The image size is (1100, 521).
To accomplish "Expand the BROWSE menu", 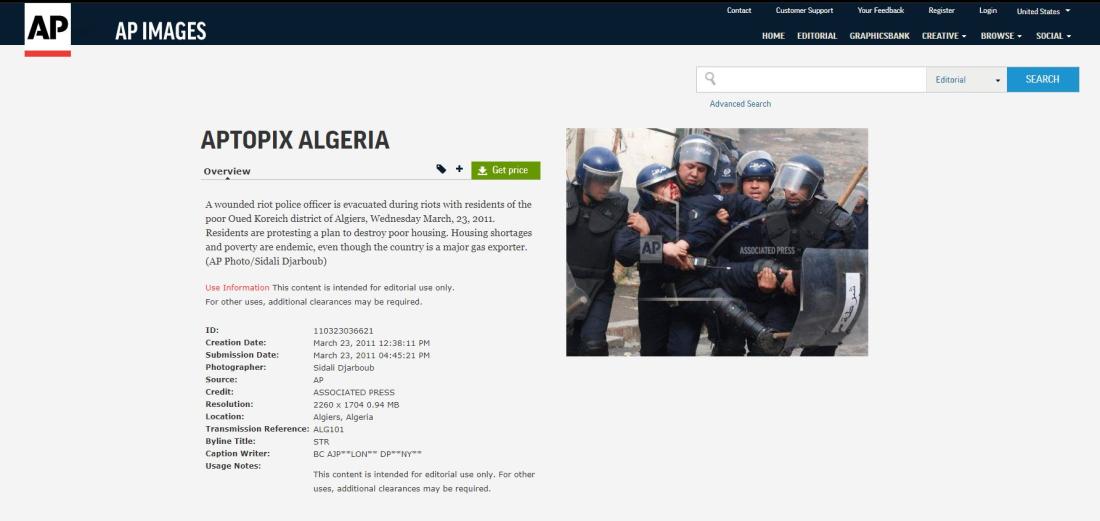I will point(1001,36).
